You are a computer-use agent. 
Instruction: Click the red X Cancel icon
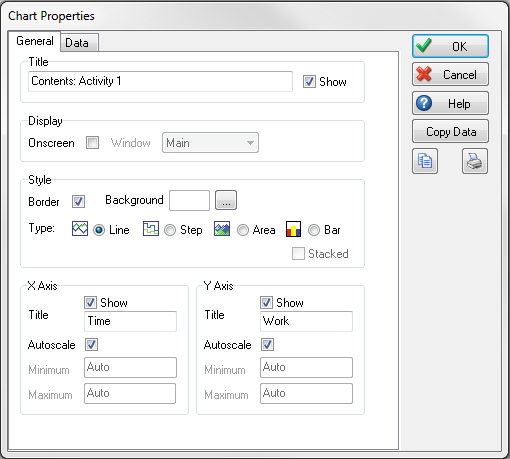pos(424,74)
